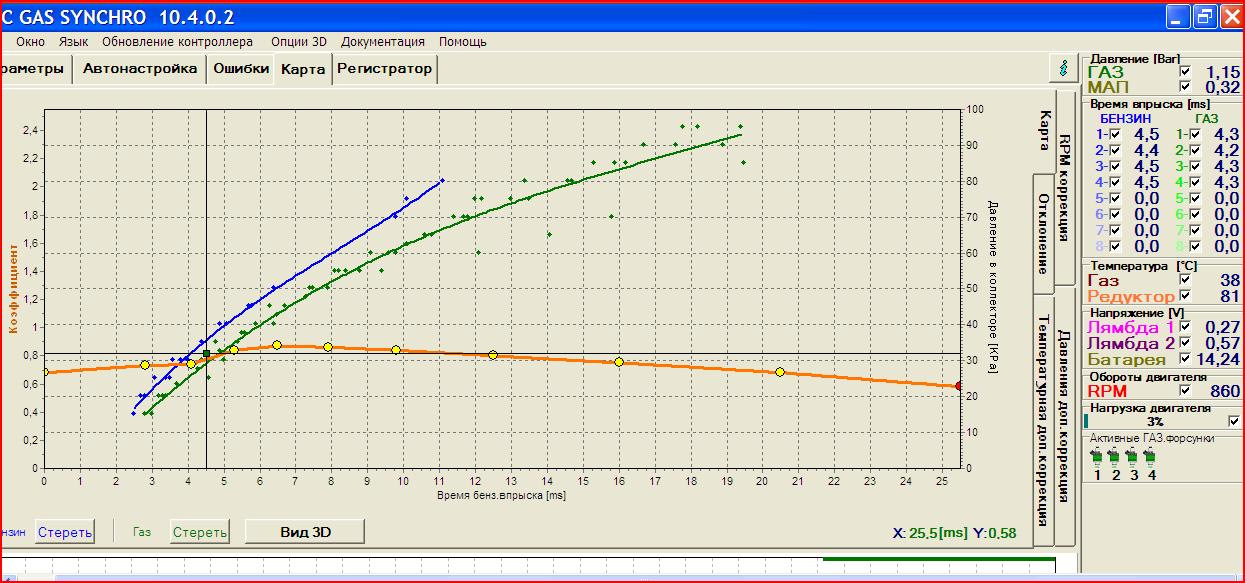This screenshot has height=583, width=1245.
Task: Toggle the Нагрузка двигателя checkbox
Action: 1234,421
